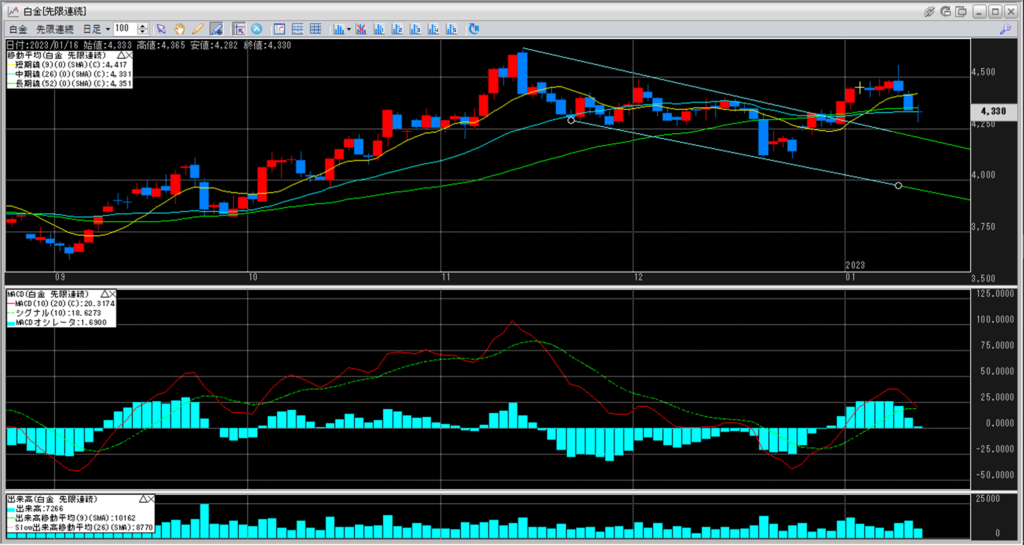Screen dimensions: 1024x545
Task: Open the chart settings window icon
Action: click(x=280, y=29)
